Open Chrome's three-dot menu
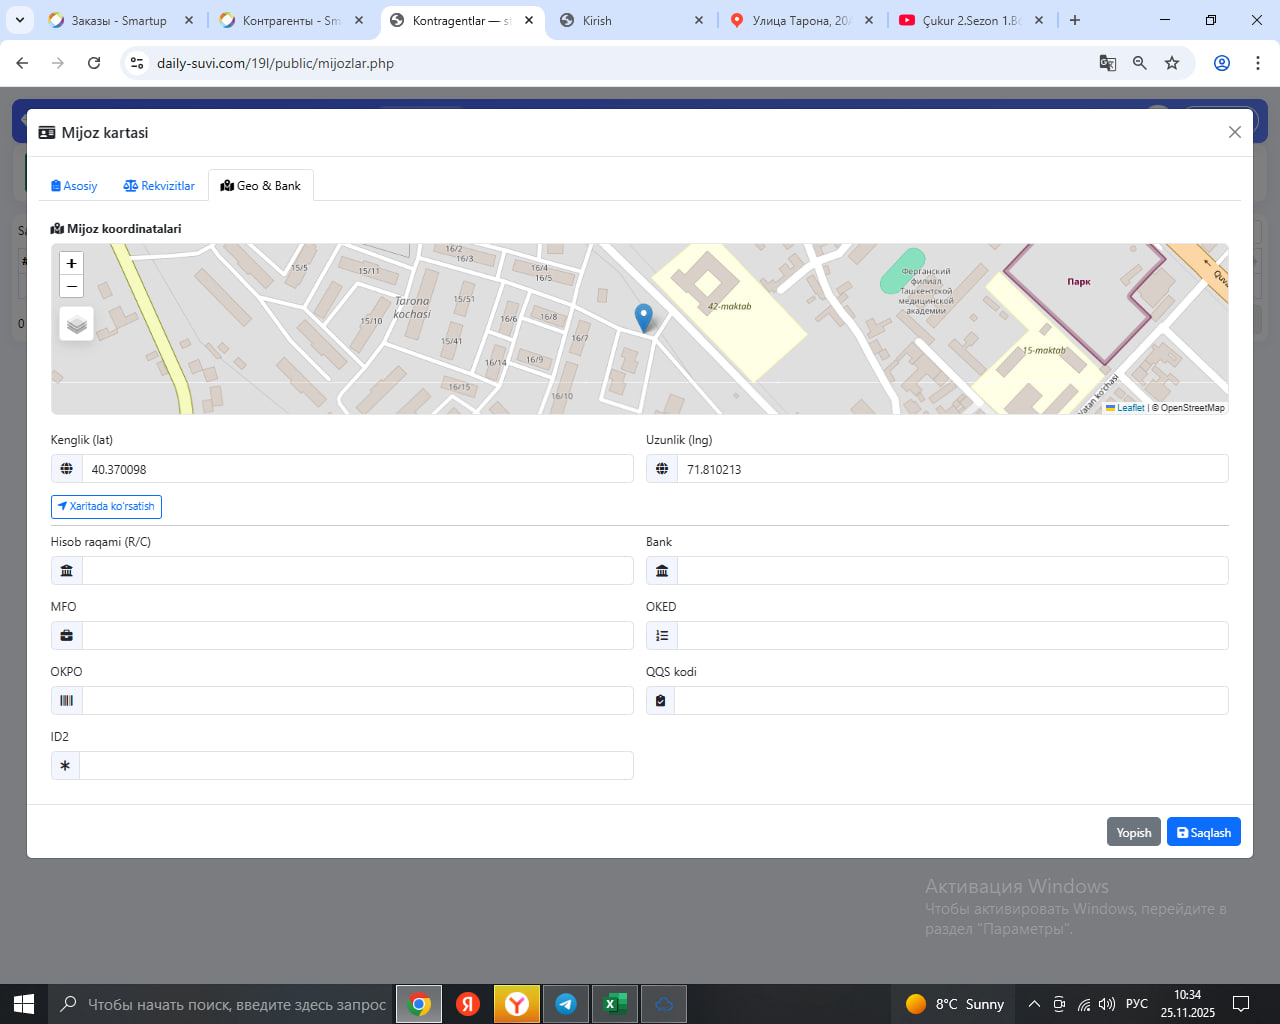This screenshot has width=1280, height=1024. coord(1257,63)
